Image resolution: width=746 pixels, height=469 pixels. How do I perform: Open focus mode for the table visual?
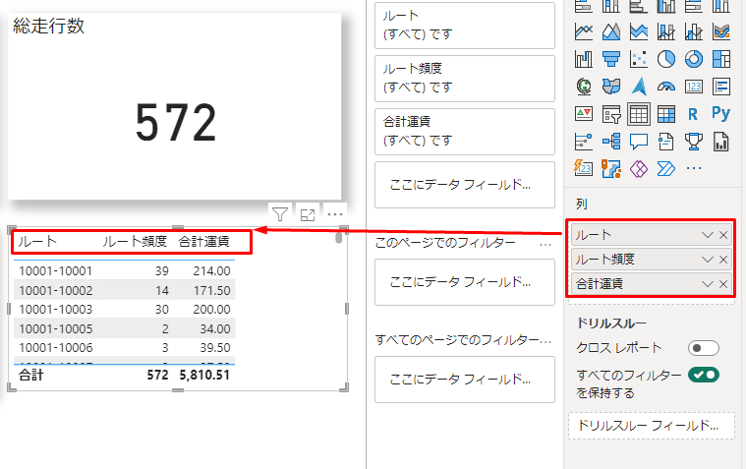point(307,215)
